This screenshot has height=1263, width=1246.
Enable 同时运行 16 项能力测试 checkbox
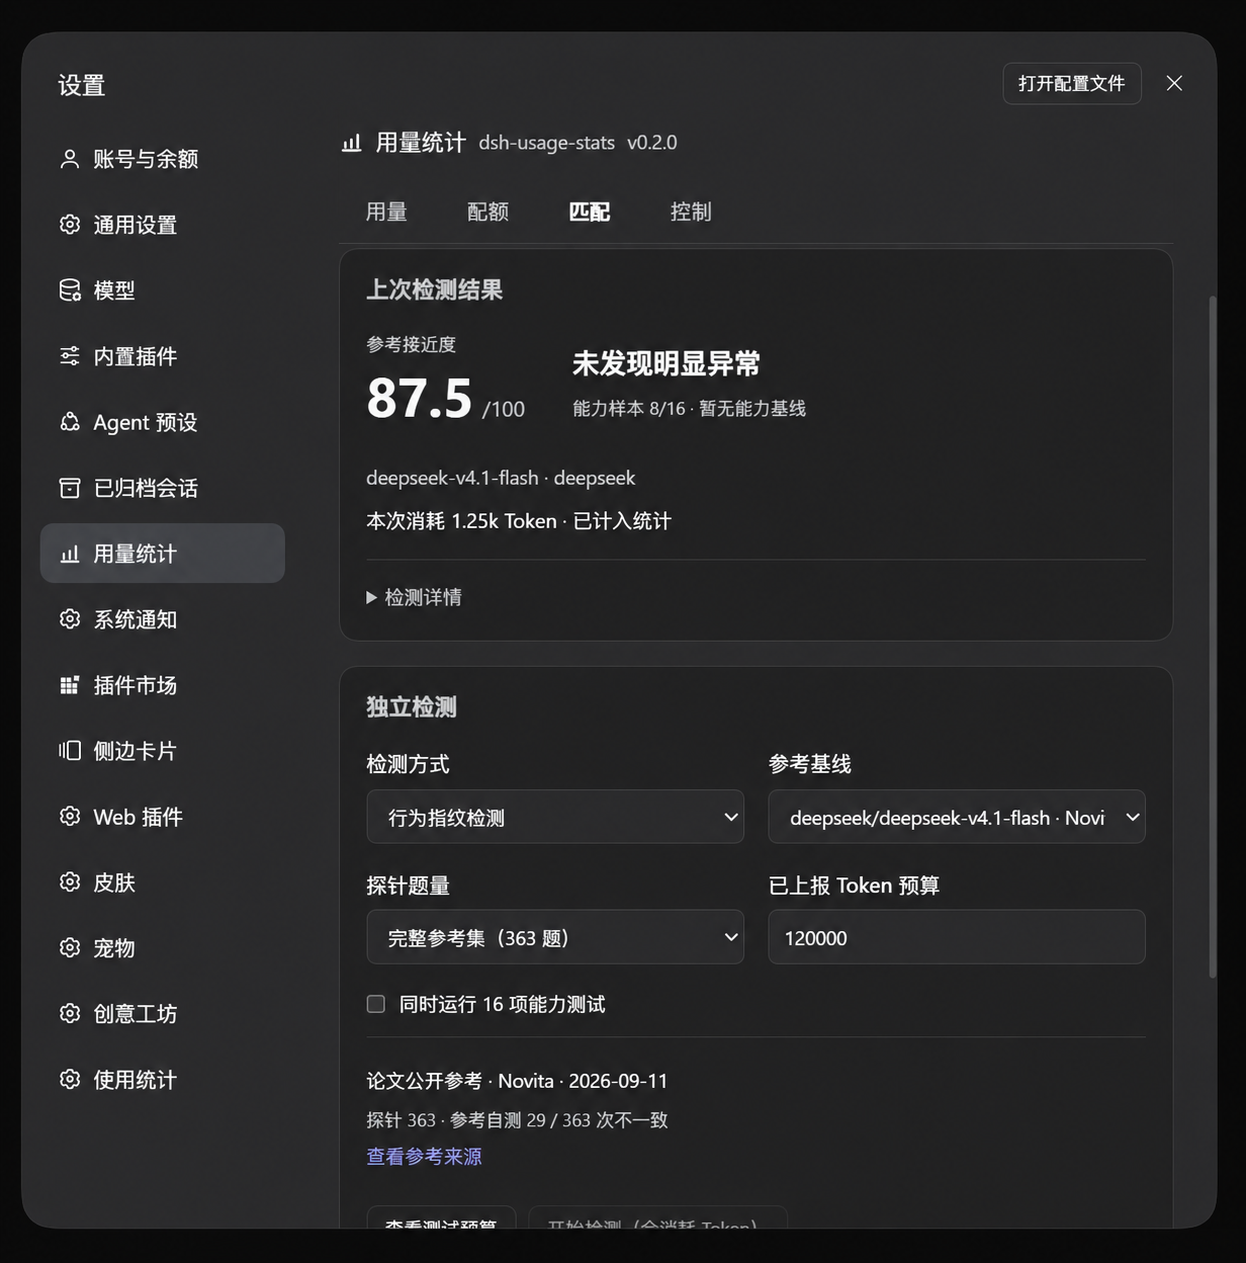376,1004
